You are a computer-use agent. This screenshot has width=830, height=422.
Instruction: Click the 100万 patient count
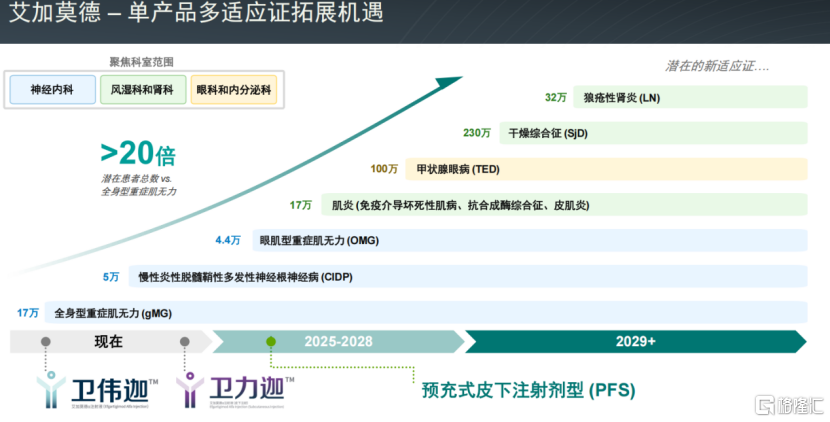pos(384,169)
